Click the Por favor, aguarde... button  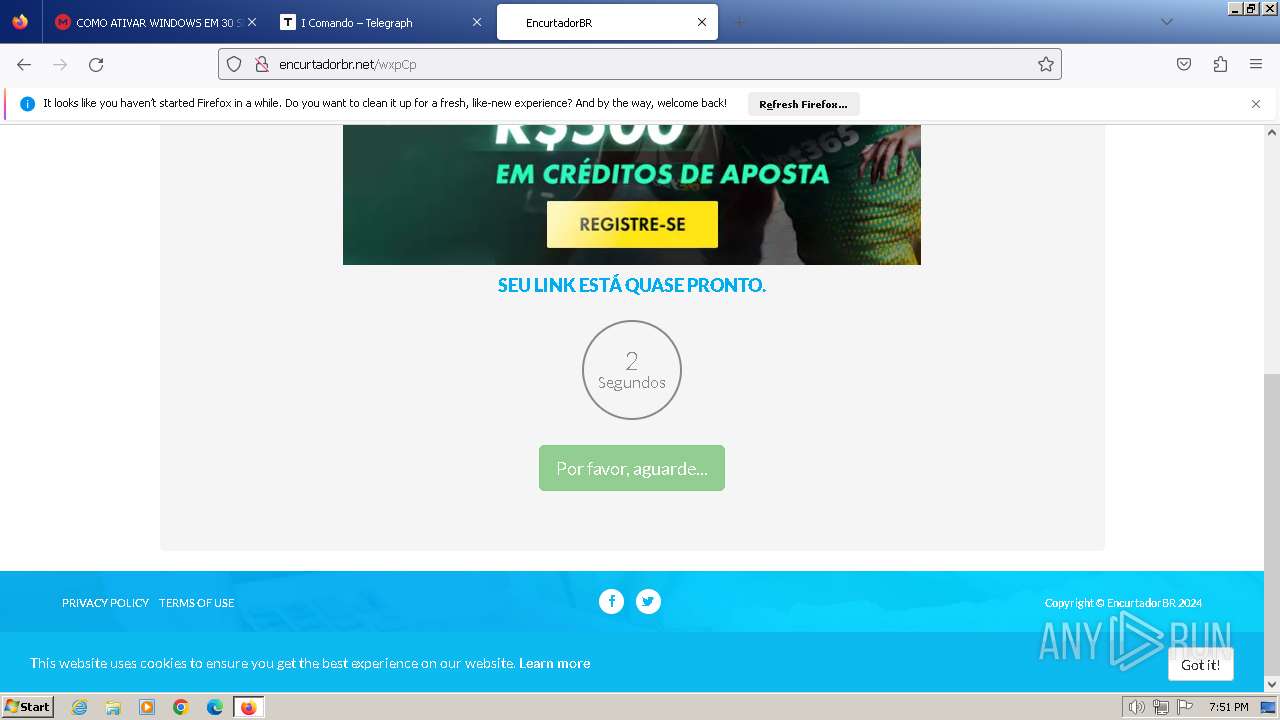(632, 468)
